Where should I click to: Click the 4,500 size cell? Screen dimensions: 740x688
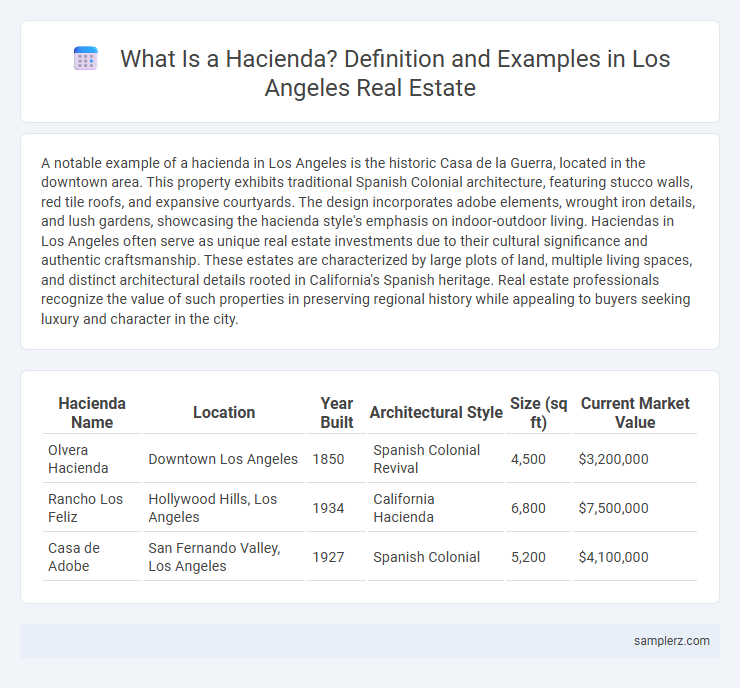coord(538,459)
